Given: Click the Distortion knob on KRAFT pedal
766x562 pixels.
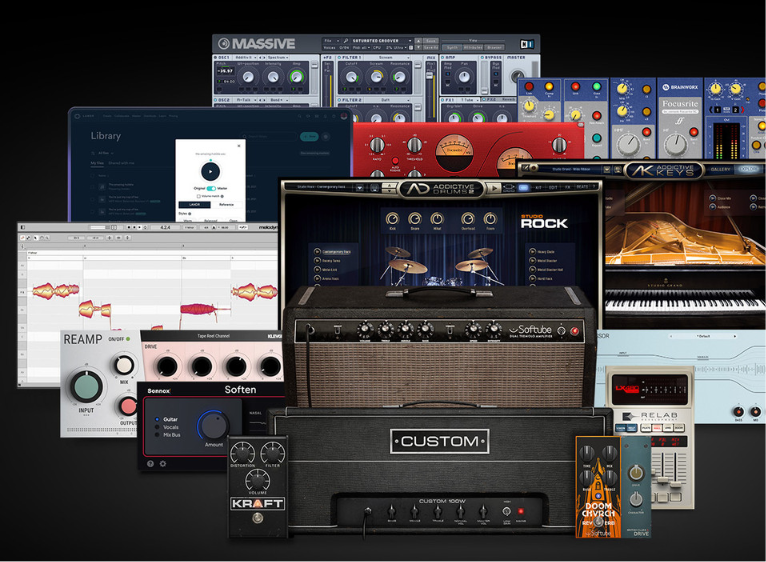Looking at the screenshot, I should click(x=242, y=452).
